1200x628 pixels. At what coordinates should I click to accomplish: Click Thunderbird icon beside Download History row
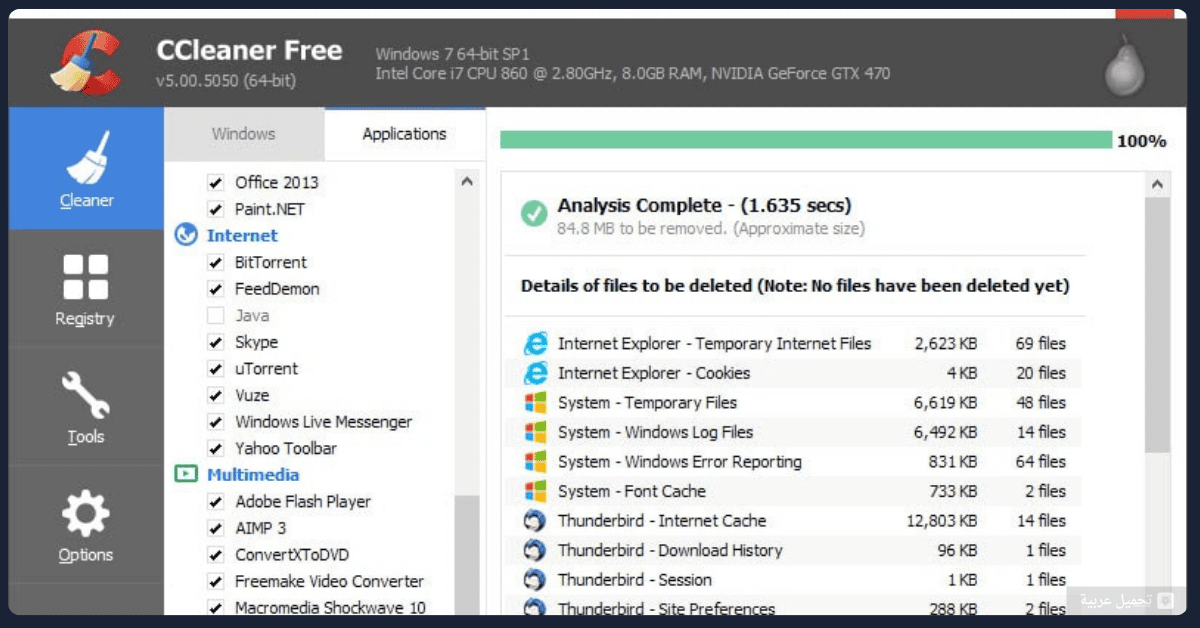(x=536, y=550)
